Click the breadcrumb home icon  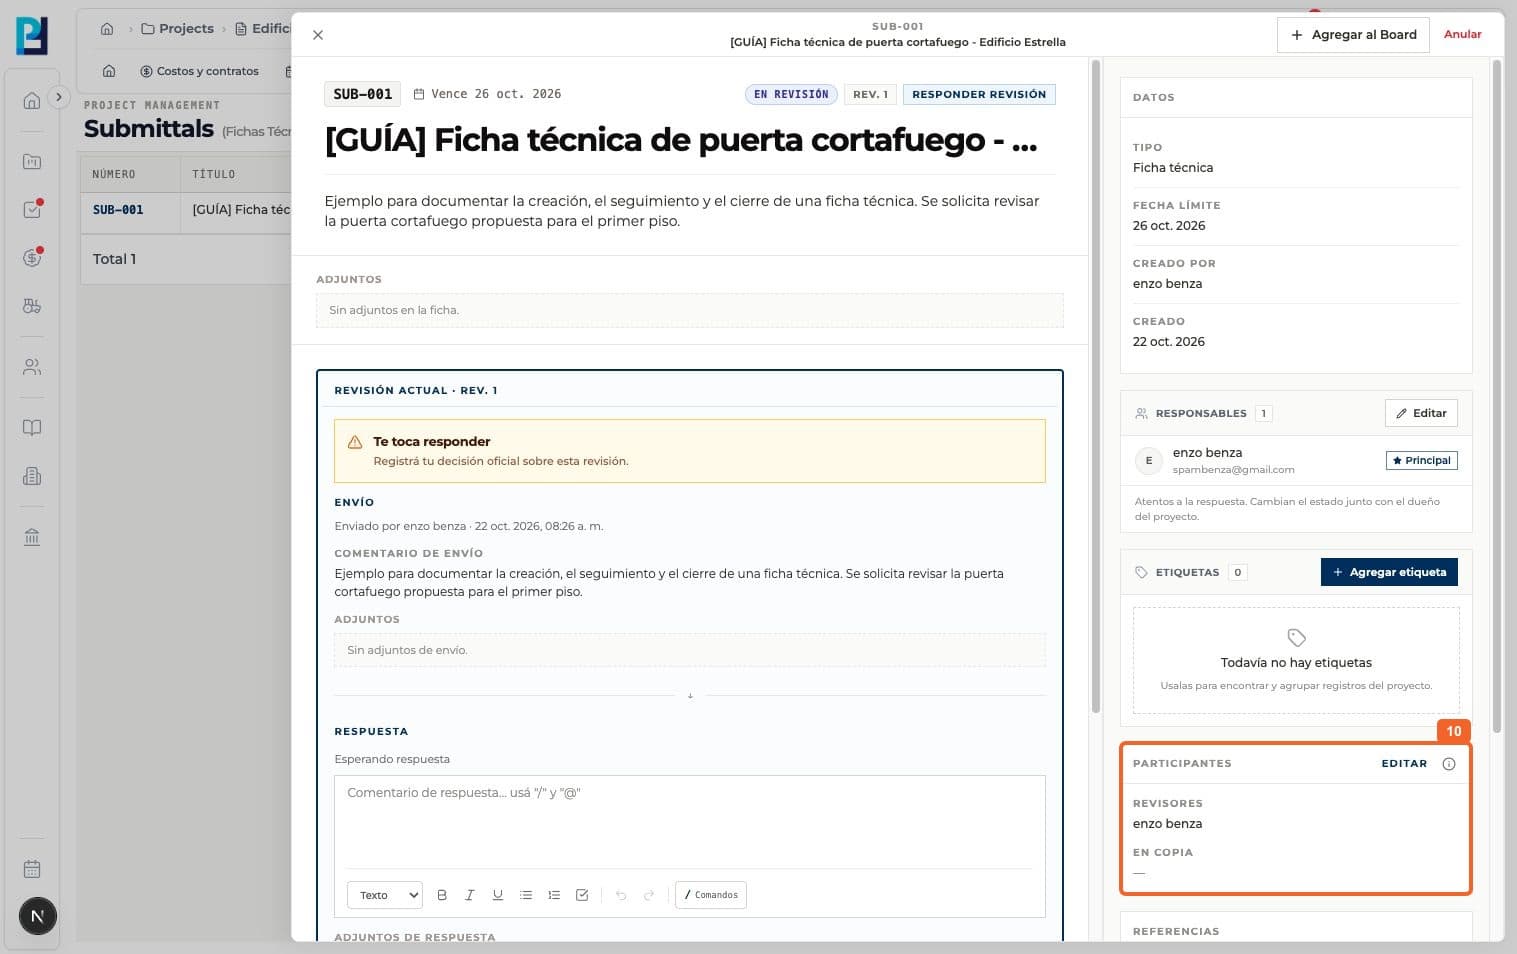107,29
